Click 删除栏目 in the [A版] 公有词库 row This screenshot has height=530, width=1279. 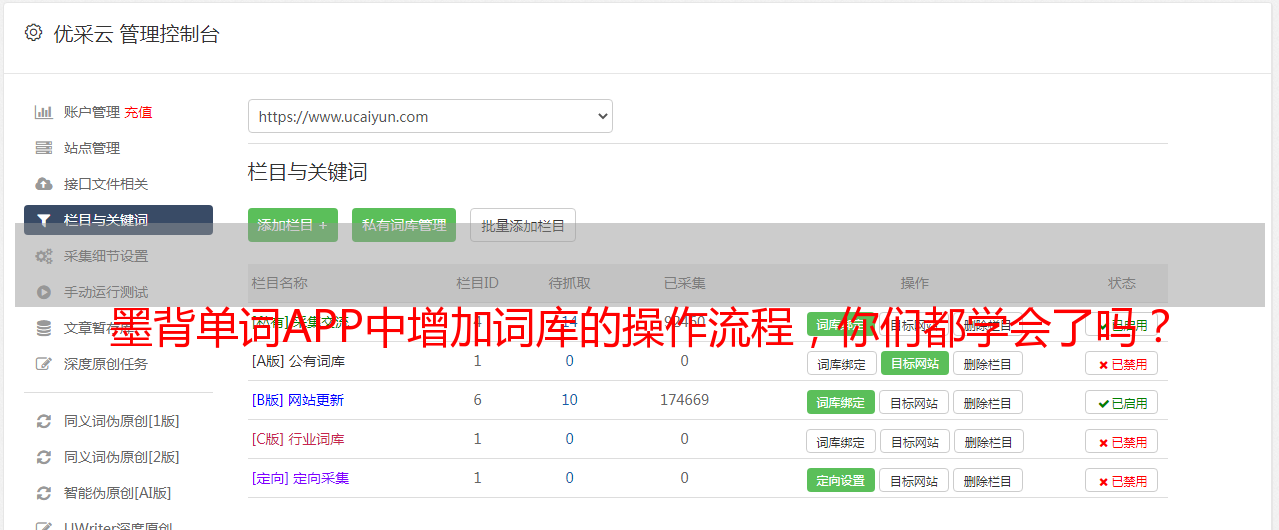[988, 363]
